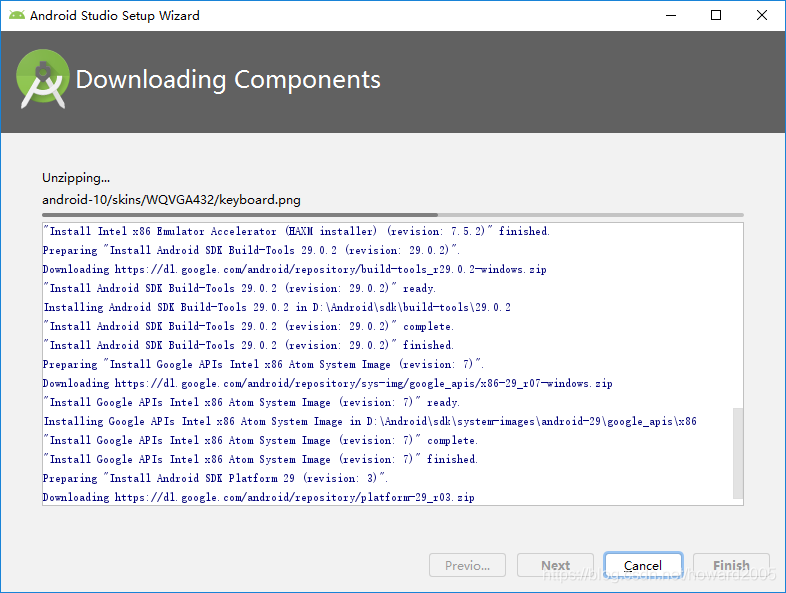Select the Build-Tools 29.0.2 'finished' log line

pyautogui.click(x=249, y=345)
